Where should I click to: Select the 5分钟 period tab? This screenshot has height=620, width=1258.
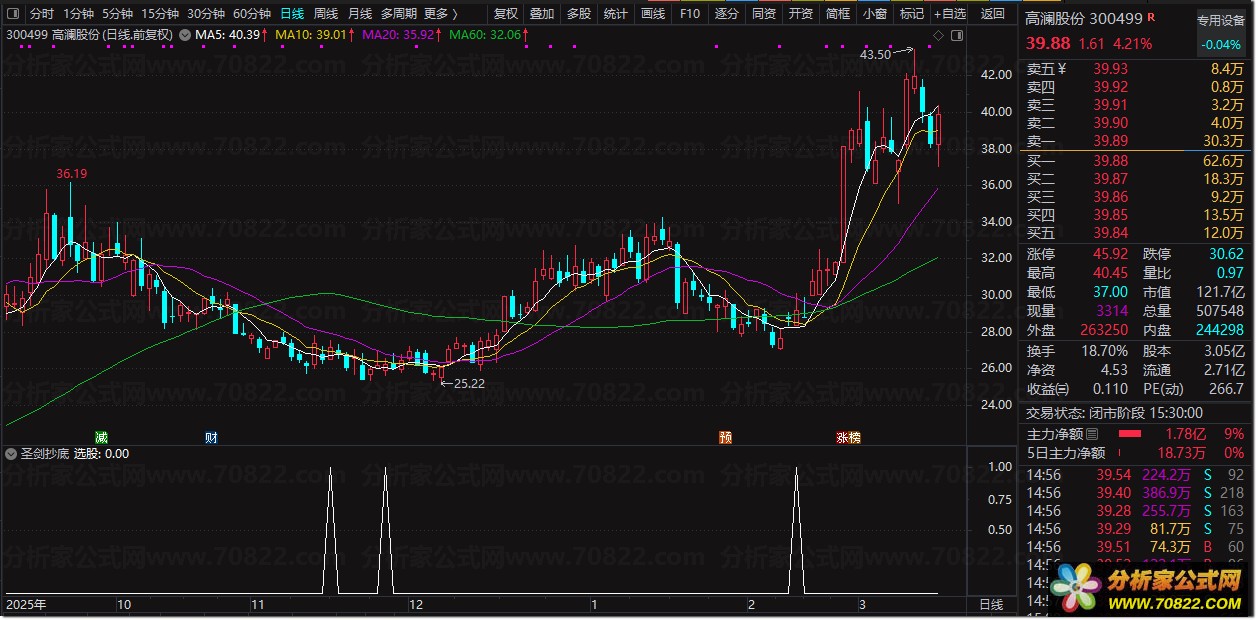[117, 14]
